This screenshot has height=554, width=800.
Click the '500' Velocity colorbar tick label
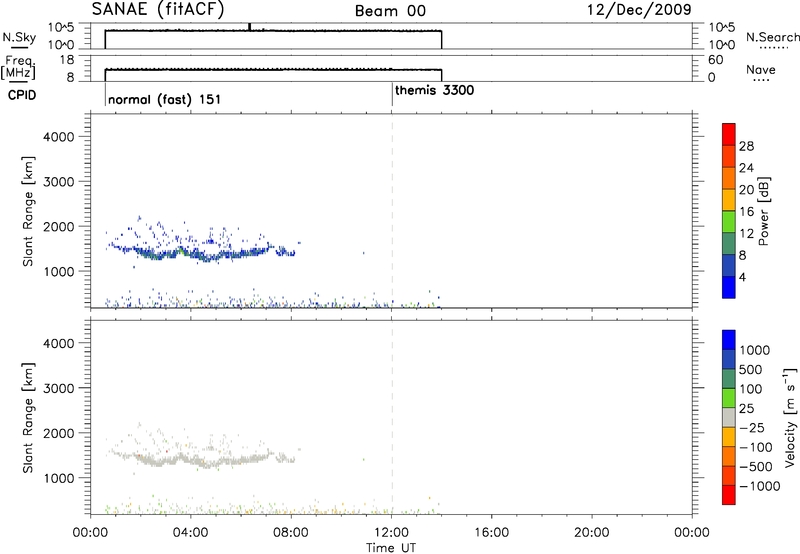751,369
